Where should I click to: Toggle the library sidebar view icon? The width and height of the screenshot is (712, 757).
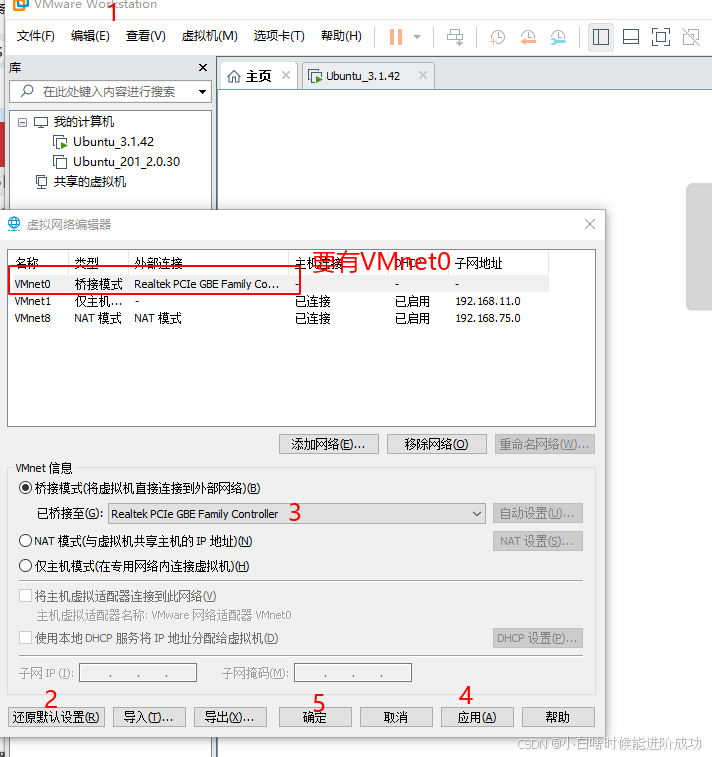pyautogui.click(x=600, y=37)
